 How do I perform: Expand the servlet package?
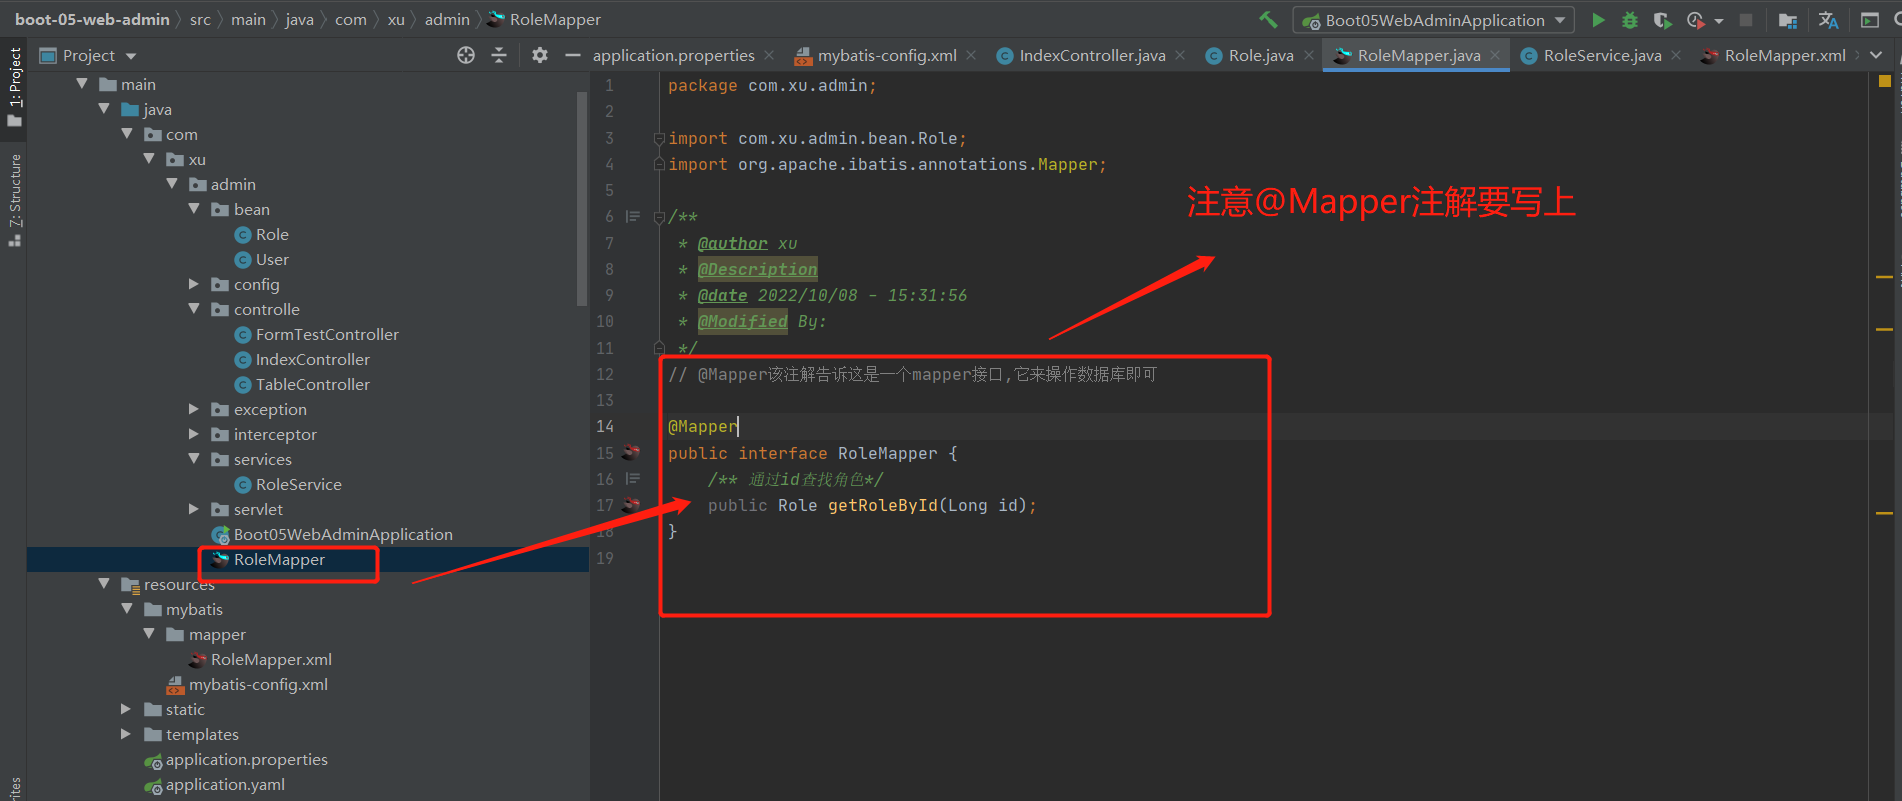(x=194, y=509)
